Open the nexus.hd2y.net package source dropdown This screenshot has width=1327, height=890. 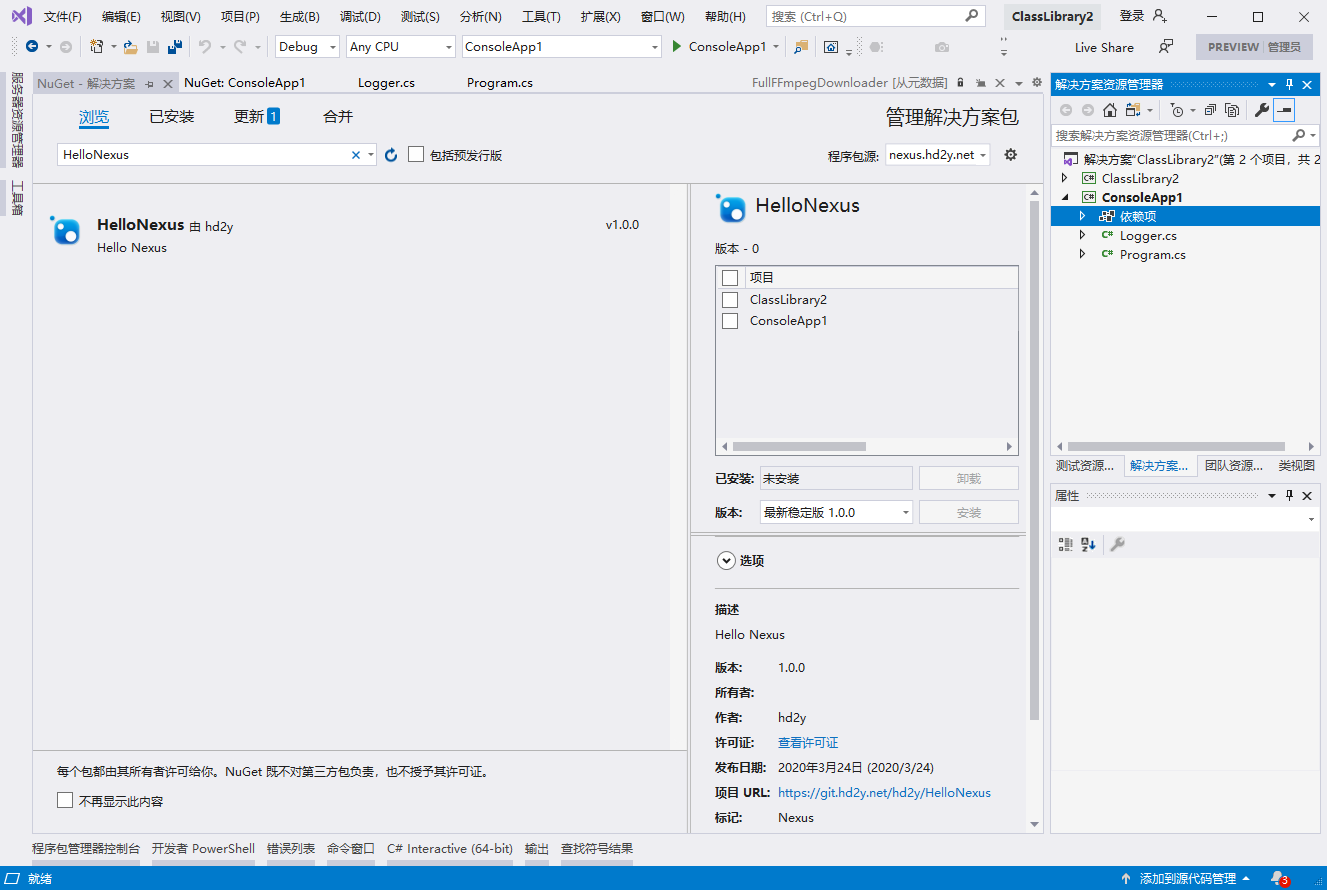click(x=938, y=155)
